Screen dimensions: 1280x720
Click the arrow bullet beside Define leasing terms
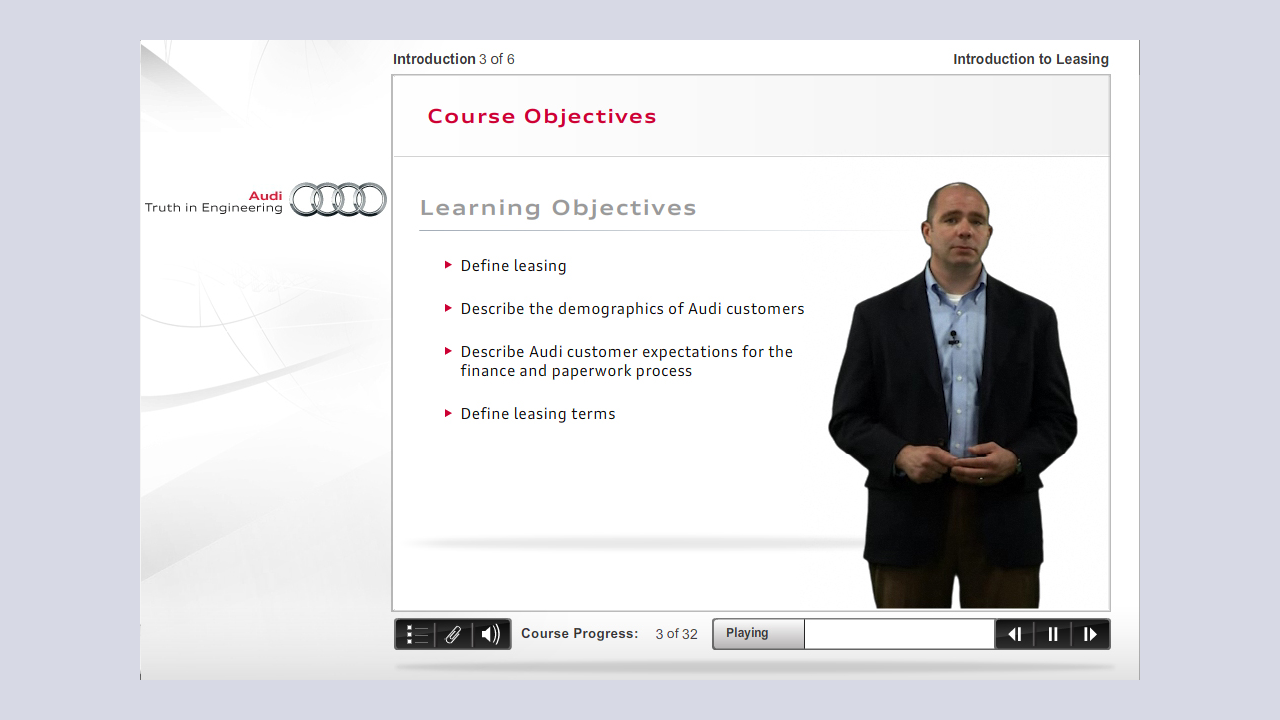point(448,413)
